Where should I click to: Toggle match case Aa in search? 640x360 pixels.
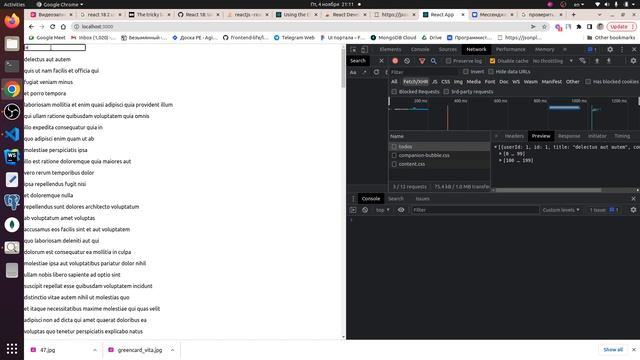pyautogui.click(x=353, y=72)
